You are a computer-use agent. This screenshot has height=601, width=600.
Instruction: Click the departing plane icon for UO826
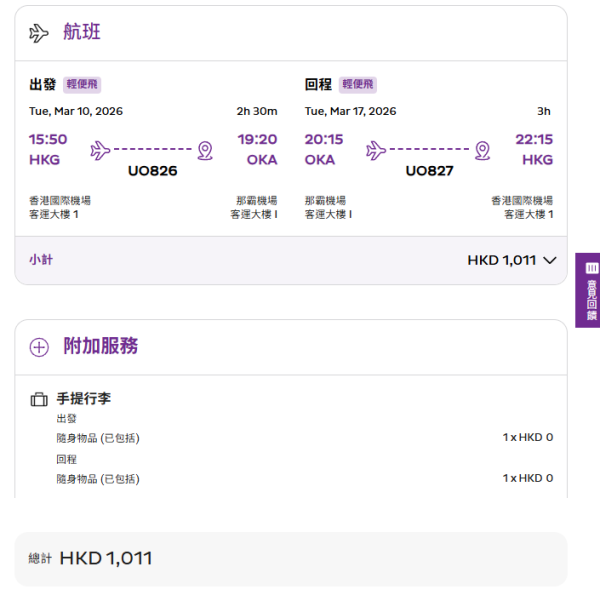click(100, 150)
